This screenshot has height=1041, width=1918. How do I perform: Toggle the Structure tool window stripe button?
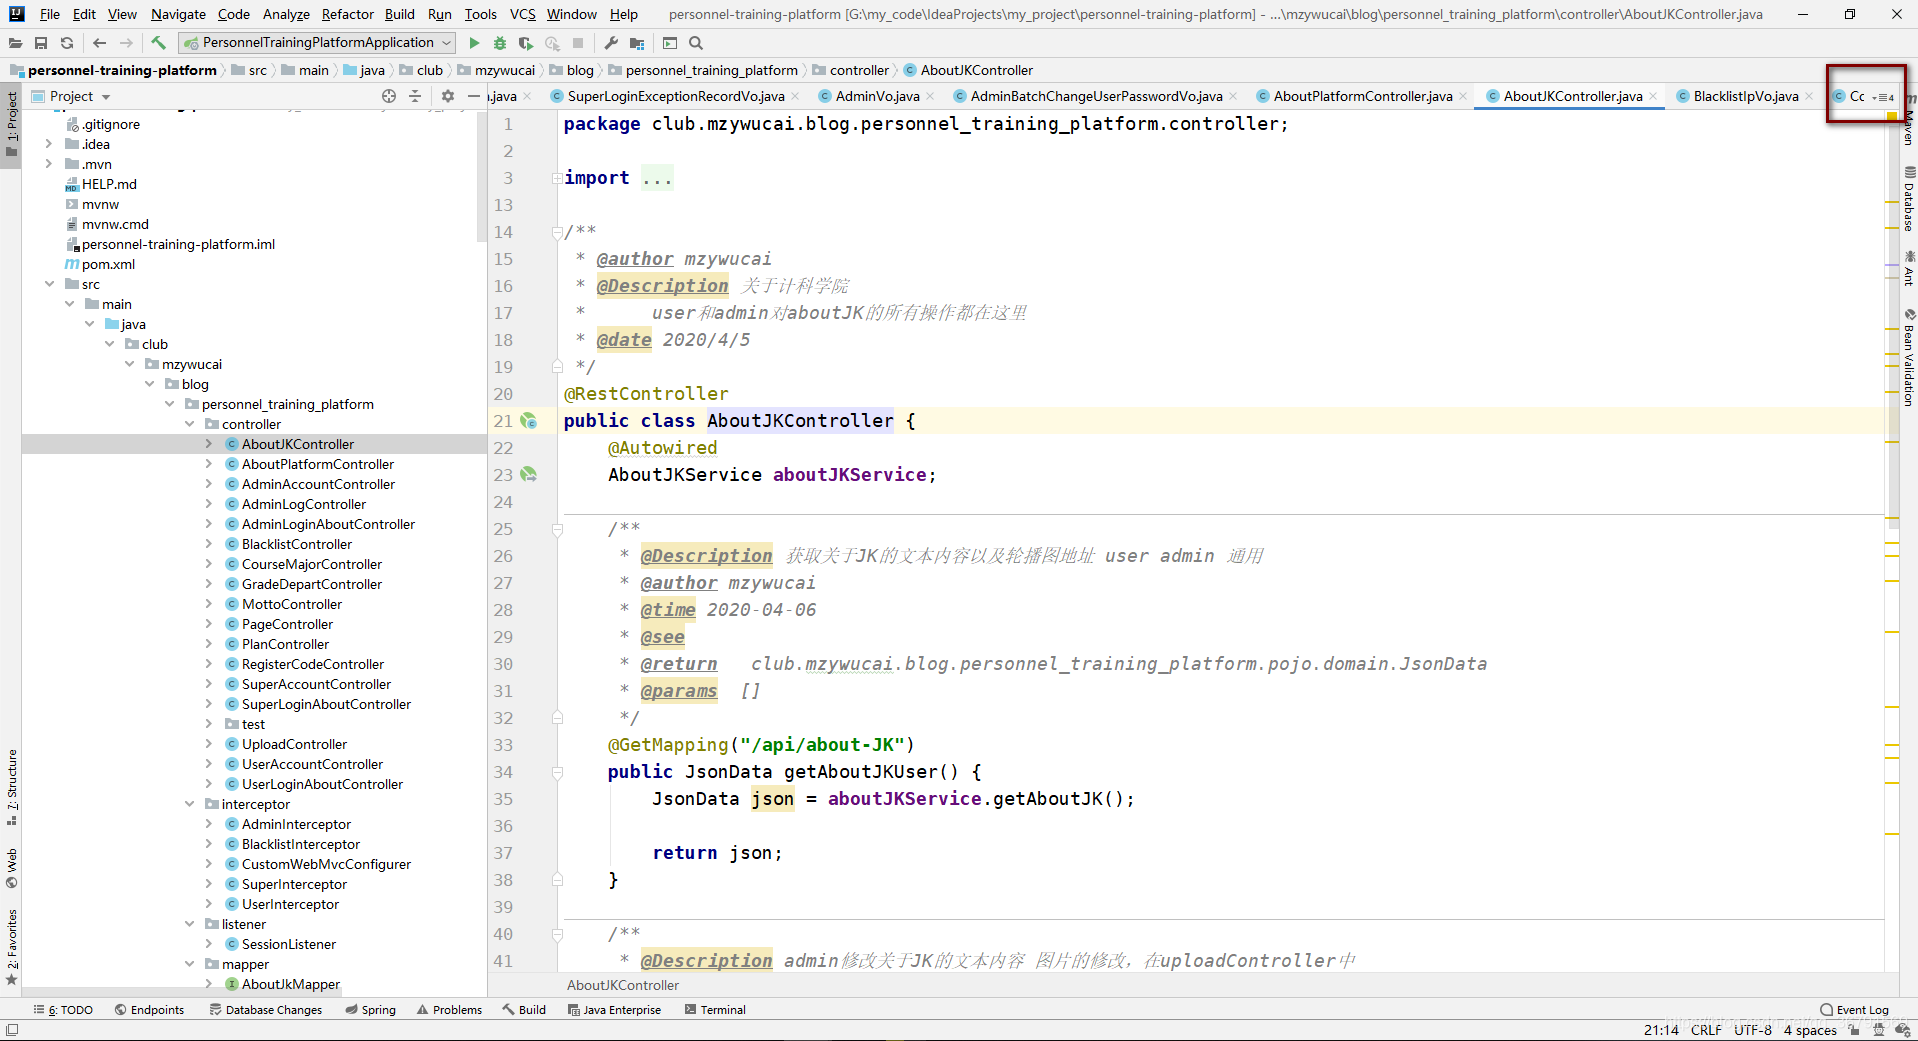click(11, 786)
